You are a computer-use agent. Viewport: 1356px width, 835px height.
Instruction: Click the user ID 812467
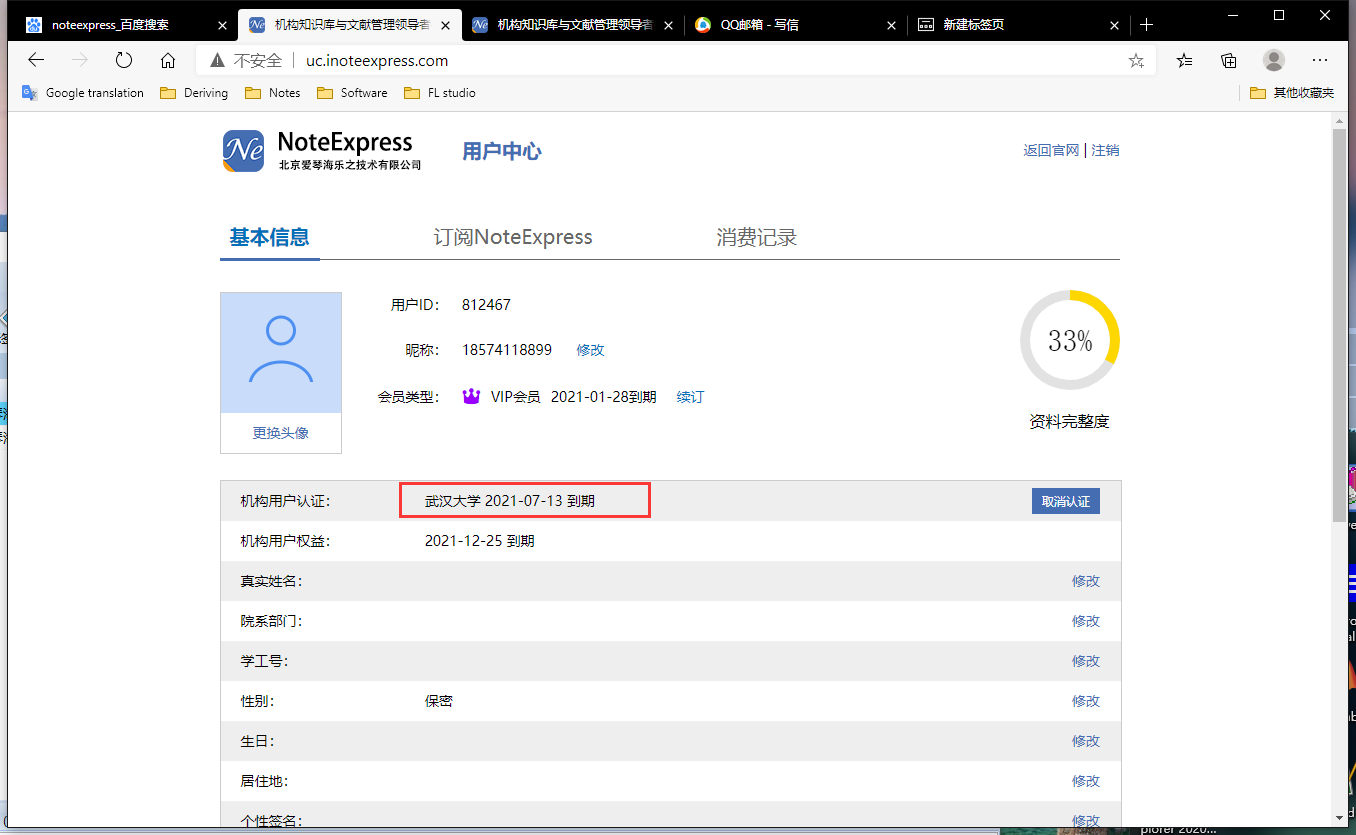coord(486,305)
